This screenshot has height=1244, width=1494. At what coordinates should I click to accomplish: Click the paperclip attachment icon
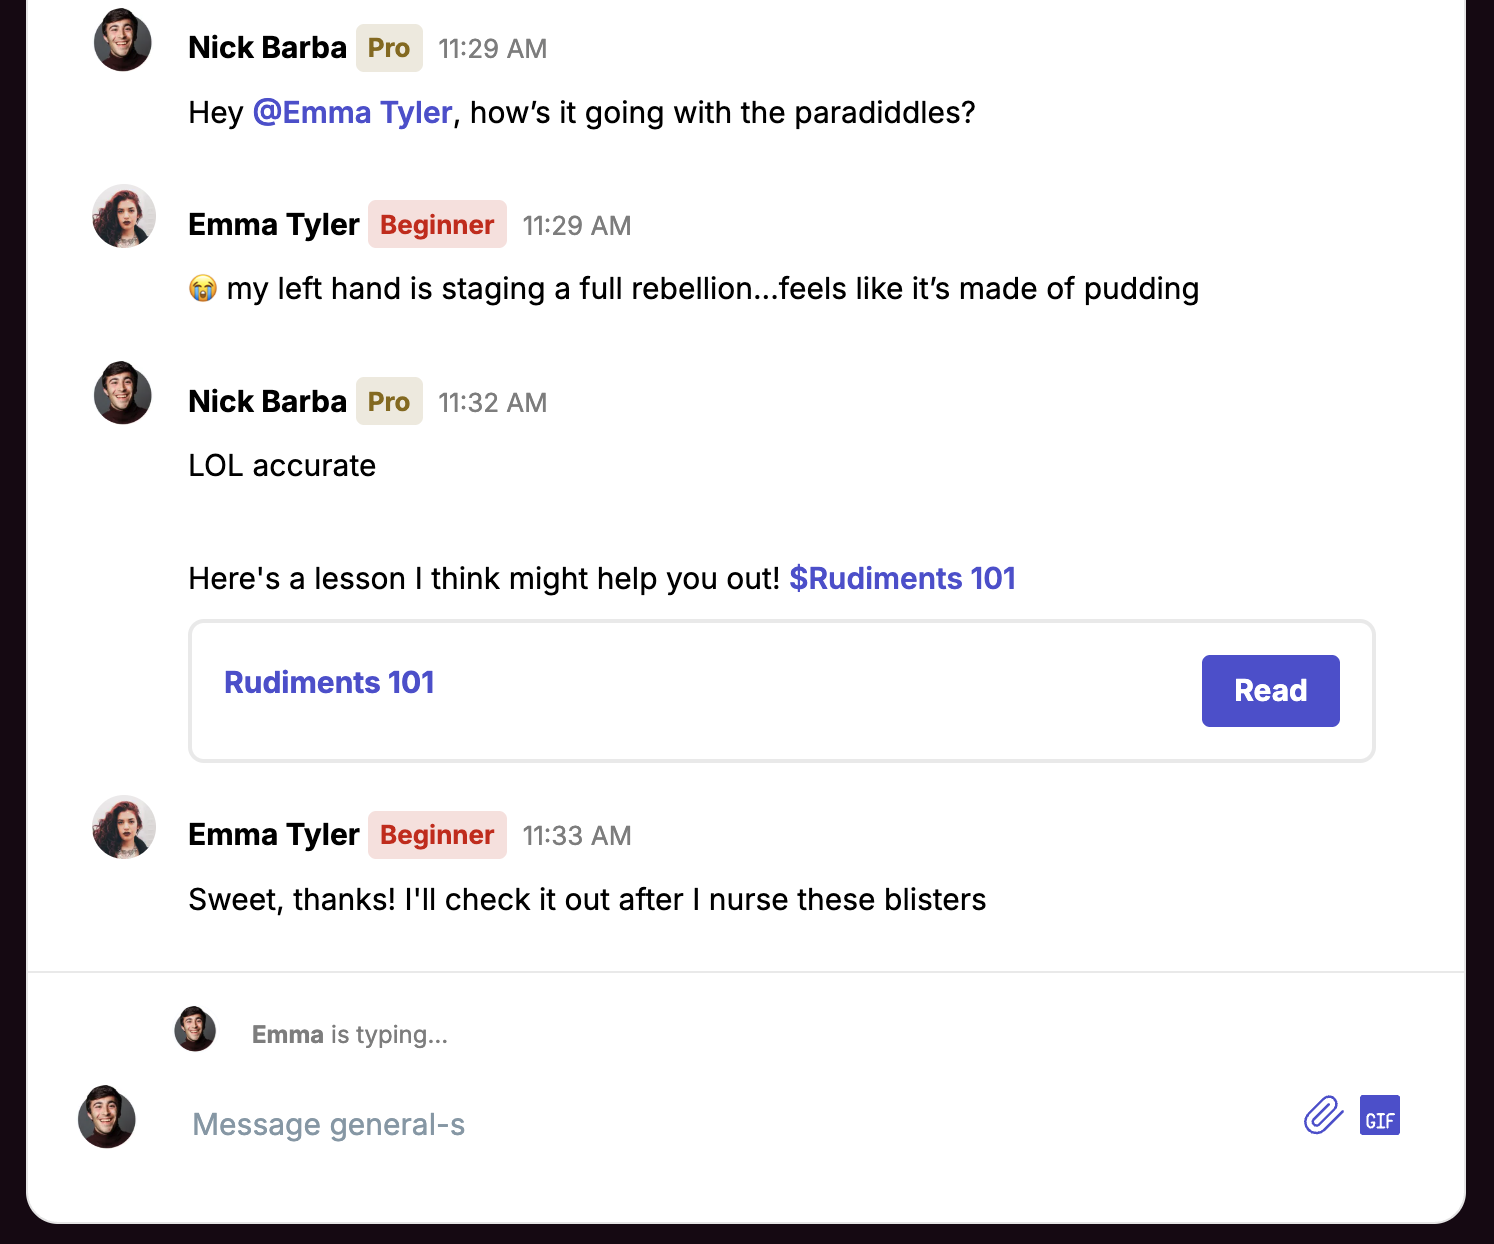1323,1115
